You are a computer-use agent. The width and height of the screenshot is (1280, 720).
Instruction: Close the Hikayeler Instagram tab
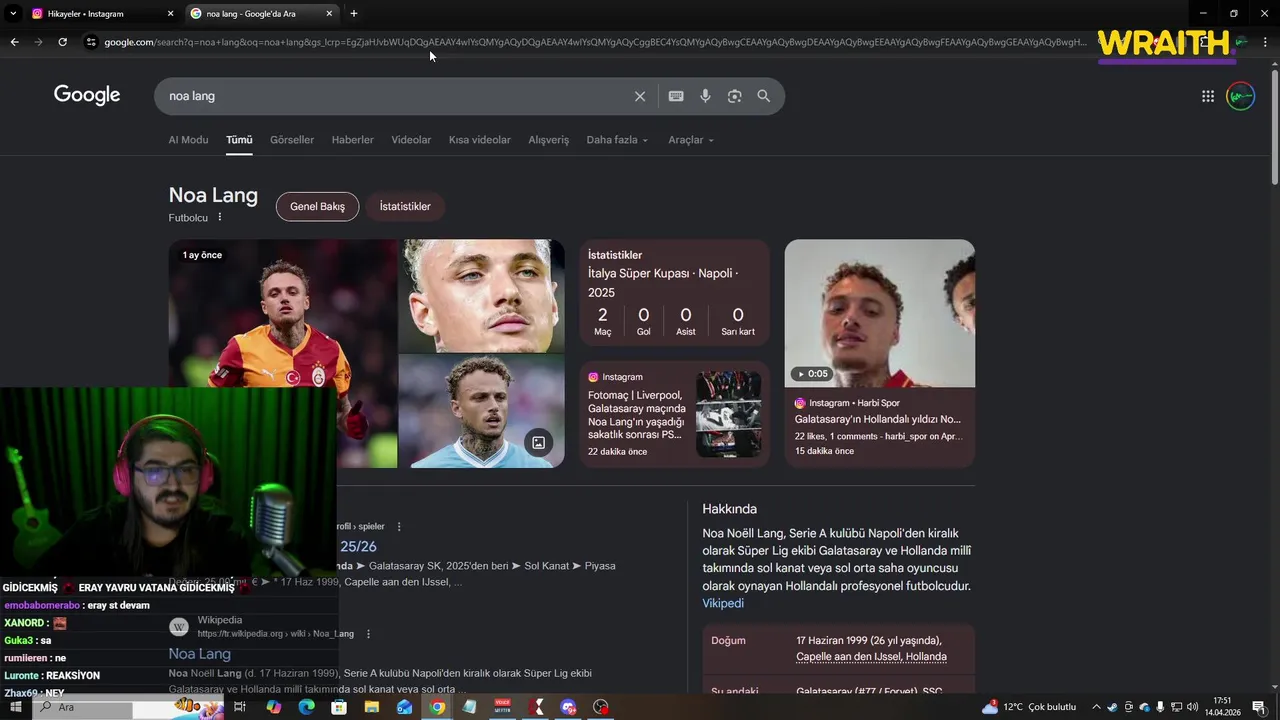click(170, 13)
